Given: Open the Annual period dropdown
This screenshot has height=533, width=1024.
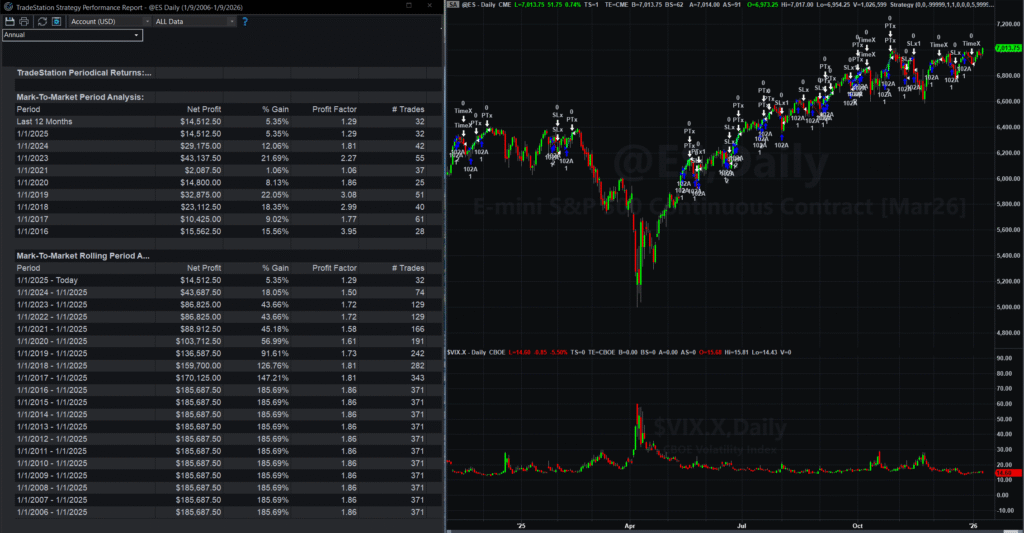Looking at the screenshot, I should point(72,35).
